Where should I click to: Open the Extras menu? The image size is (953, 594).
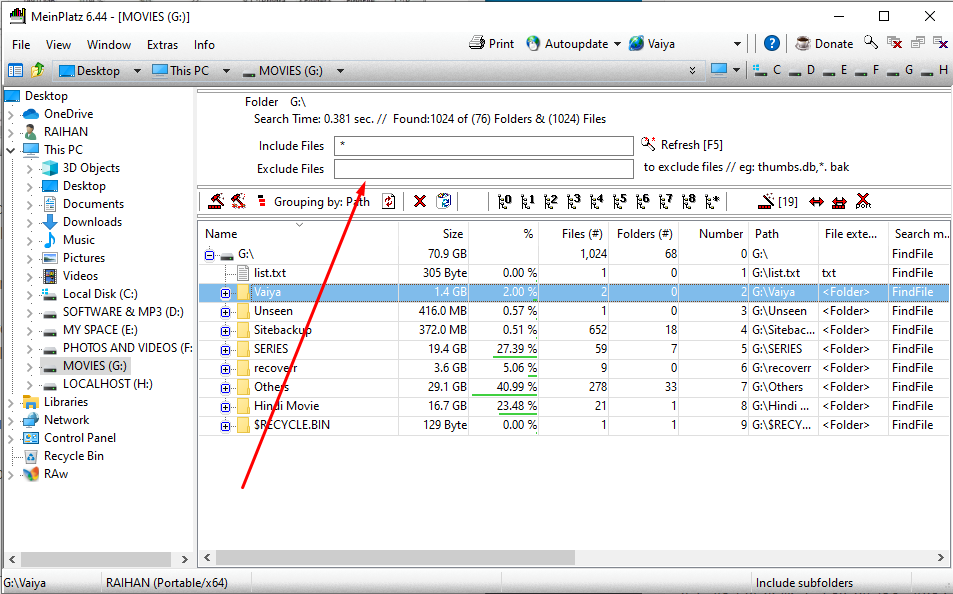pos(162,45)
